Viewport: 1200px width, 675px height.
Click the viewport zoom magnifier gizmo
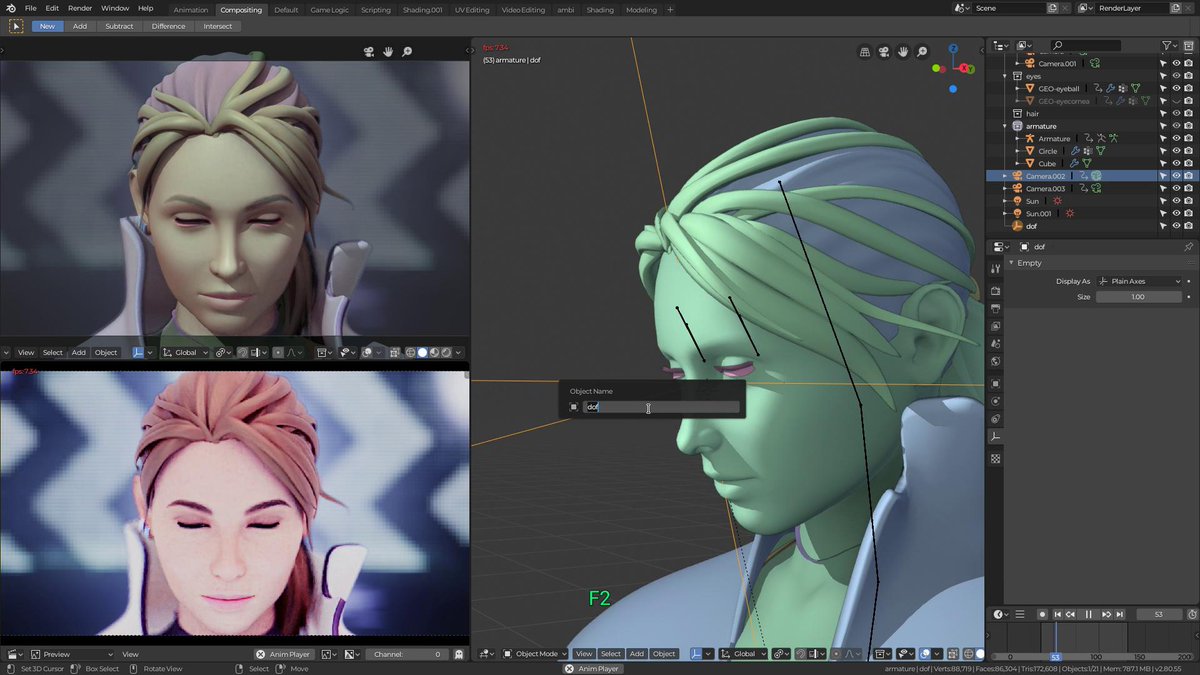[x=920, y=52]
